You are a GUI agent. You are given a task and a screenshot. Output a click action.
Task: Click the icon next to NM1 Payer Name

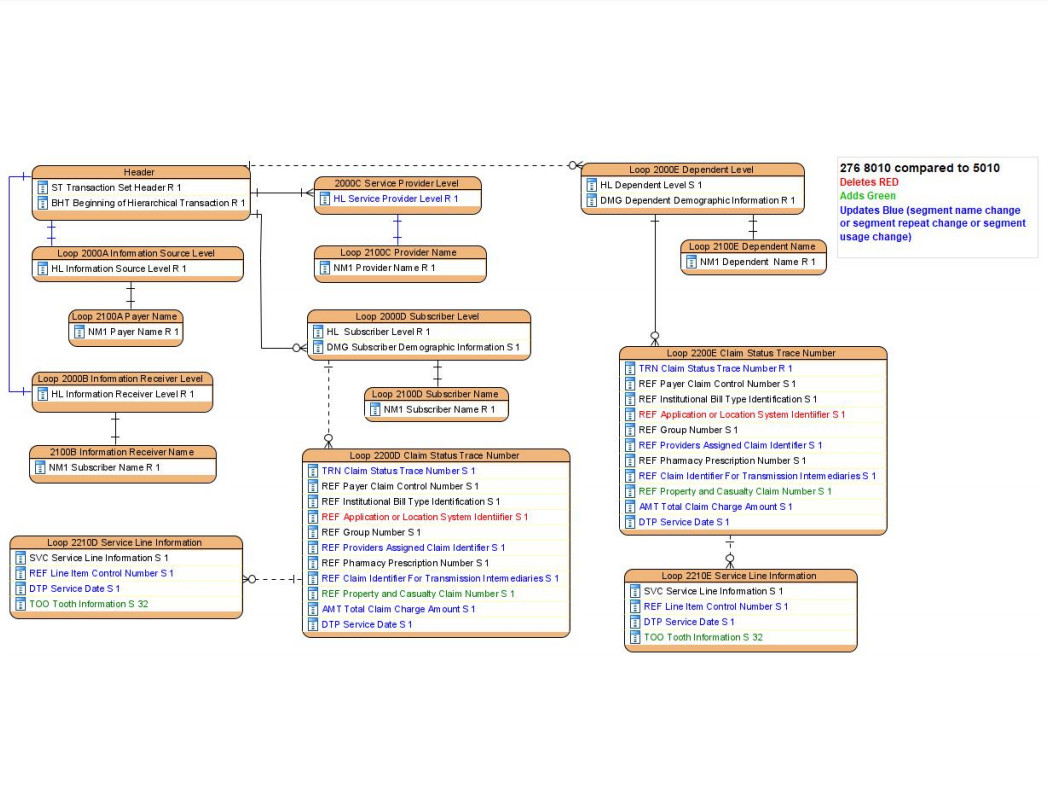[79, 332]
